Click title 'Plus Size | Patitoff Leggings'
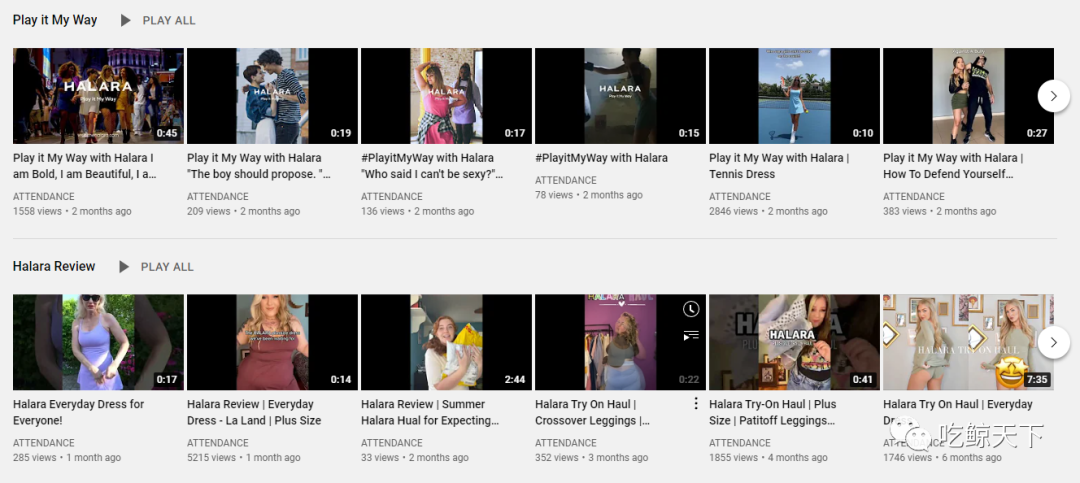The image size is (1080, 483). click(x=773, y=412)
